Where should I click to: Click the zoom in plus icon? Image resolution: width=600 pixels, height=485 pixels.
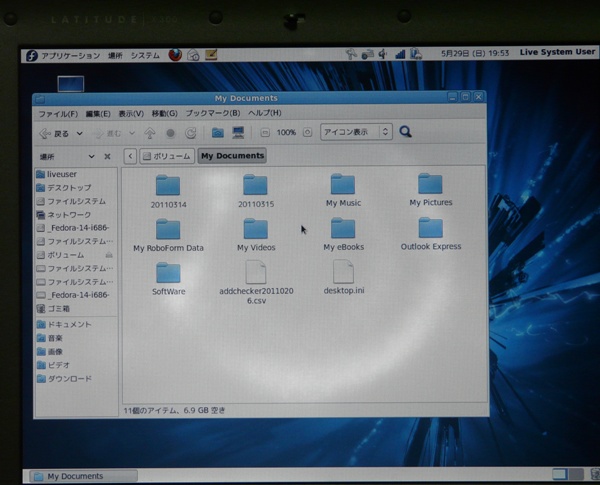(307, 132)
